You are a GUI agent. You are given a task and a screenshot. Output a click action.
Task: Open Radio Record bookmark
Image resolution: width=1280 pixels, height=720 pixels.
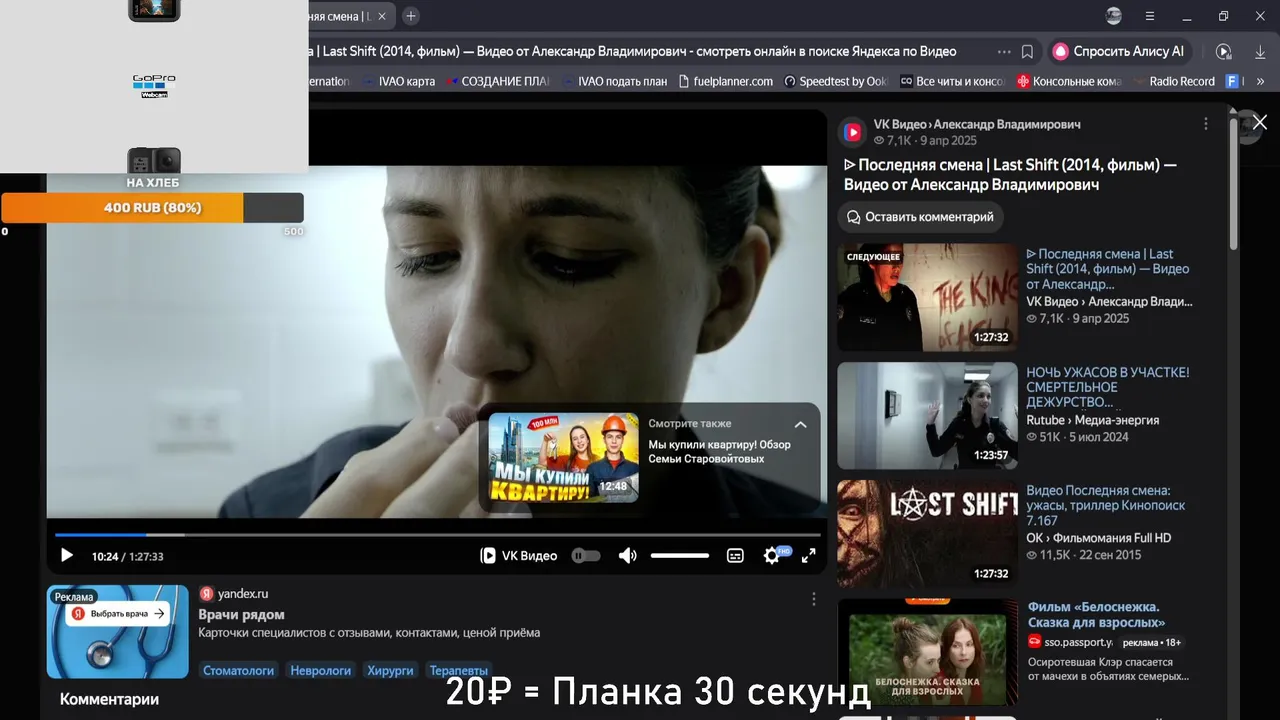pyautogui.click(x=1174, y=81)
